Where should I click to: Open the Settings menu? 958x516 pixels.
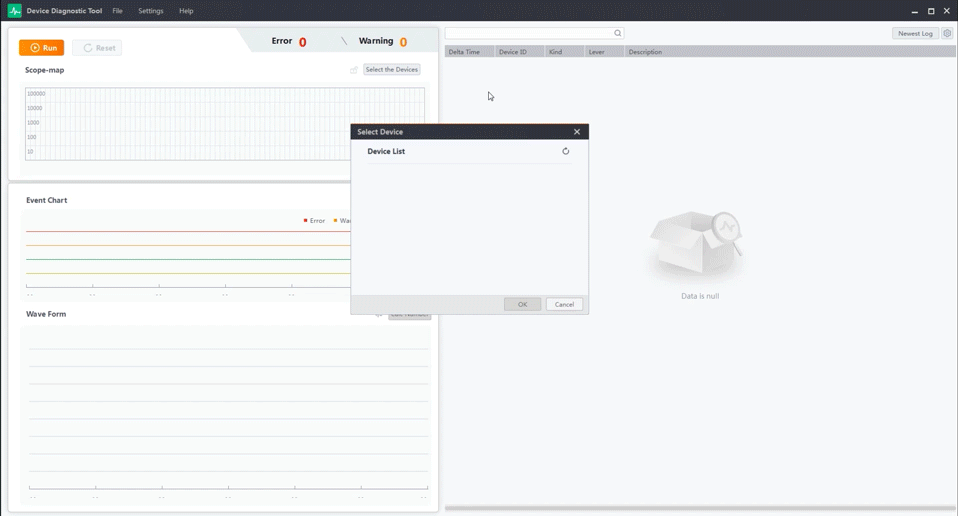[151, 11]
